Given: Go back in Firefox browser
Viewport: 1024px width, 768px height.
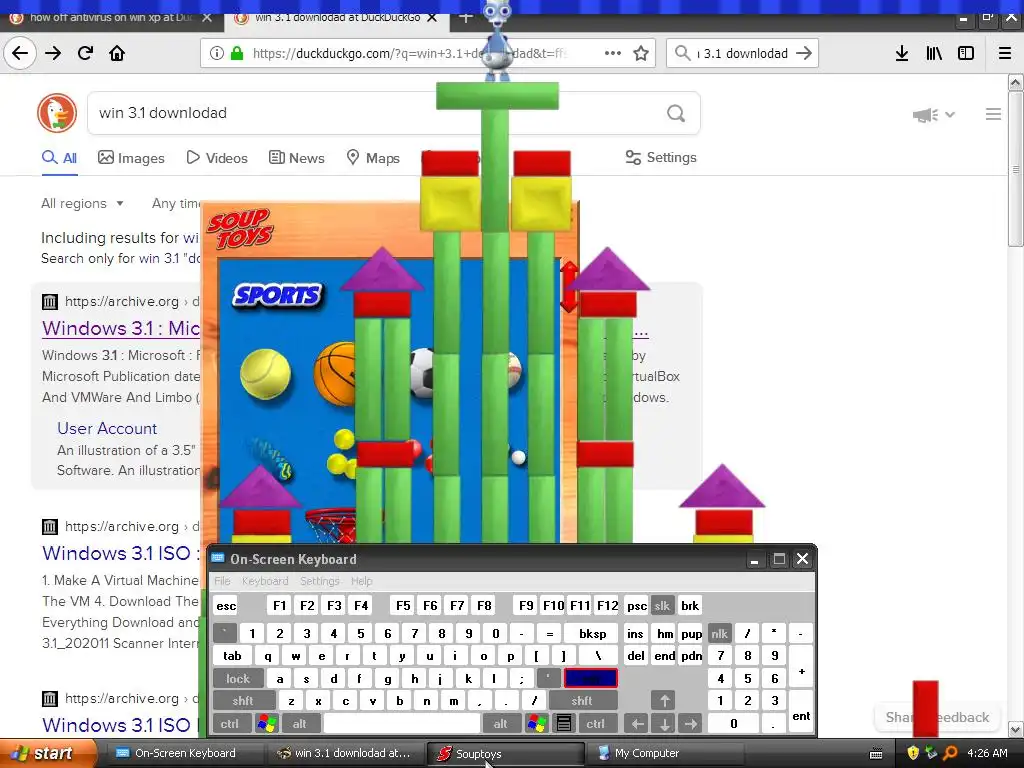Looking at the screenshot, I should (x=20, y=53).
